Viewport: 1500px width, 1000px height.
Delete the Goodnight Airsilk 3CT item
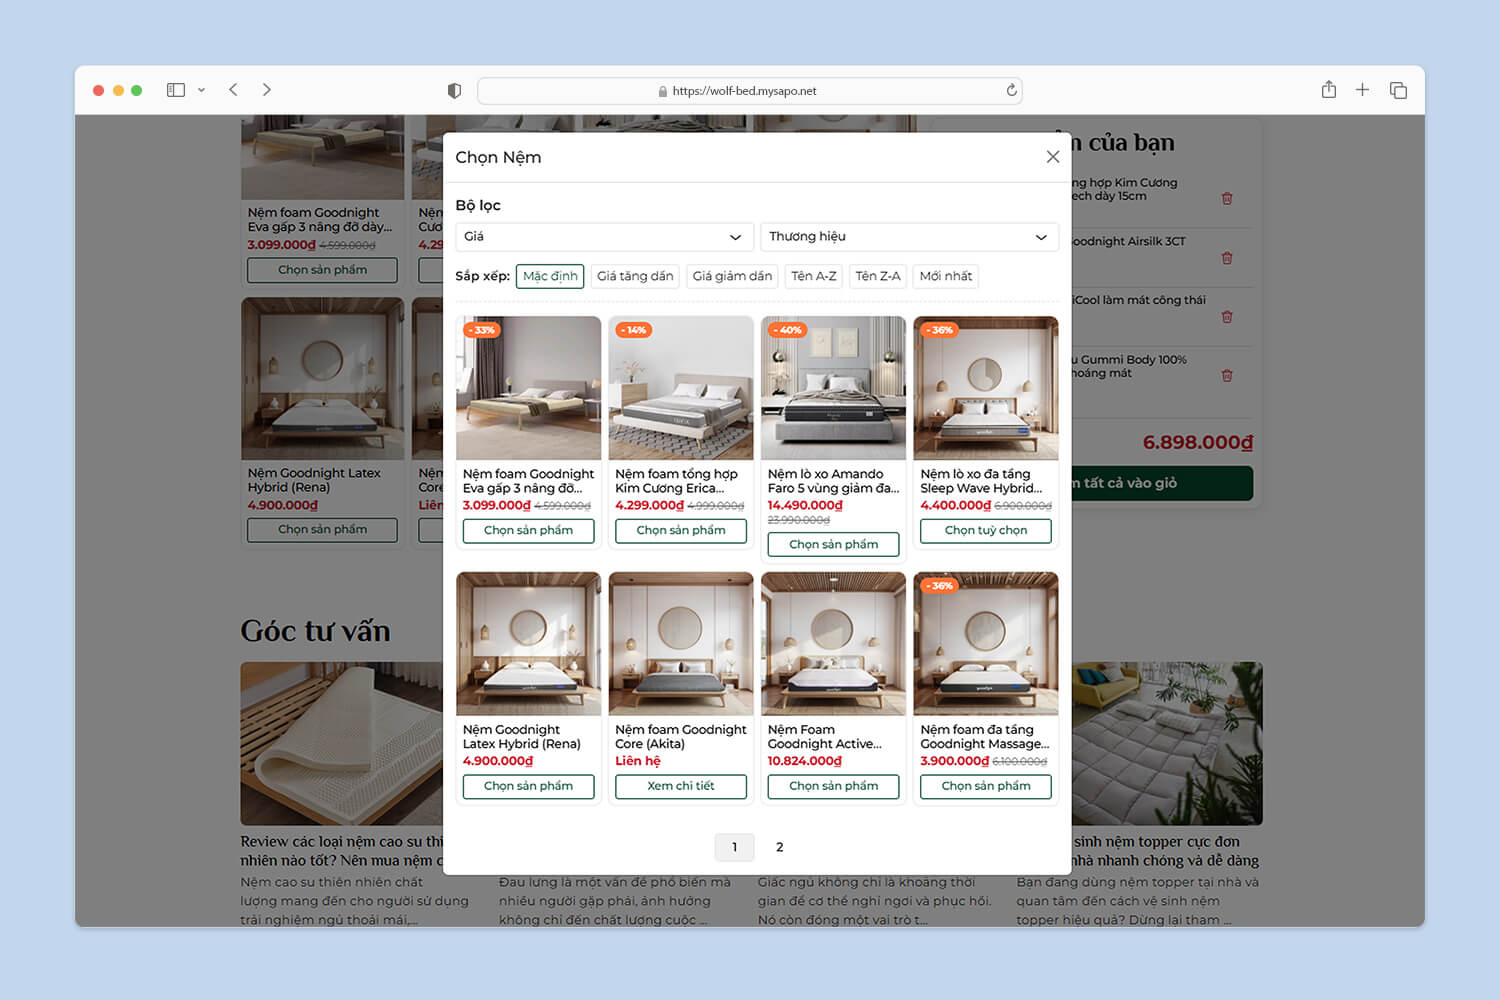(1227, 258)
